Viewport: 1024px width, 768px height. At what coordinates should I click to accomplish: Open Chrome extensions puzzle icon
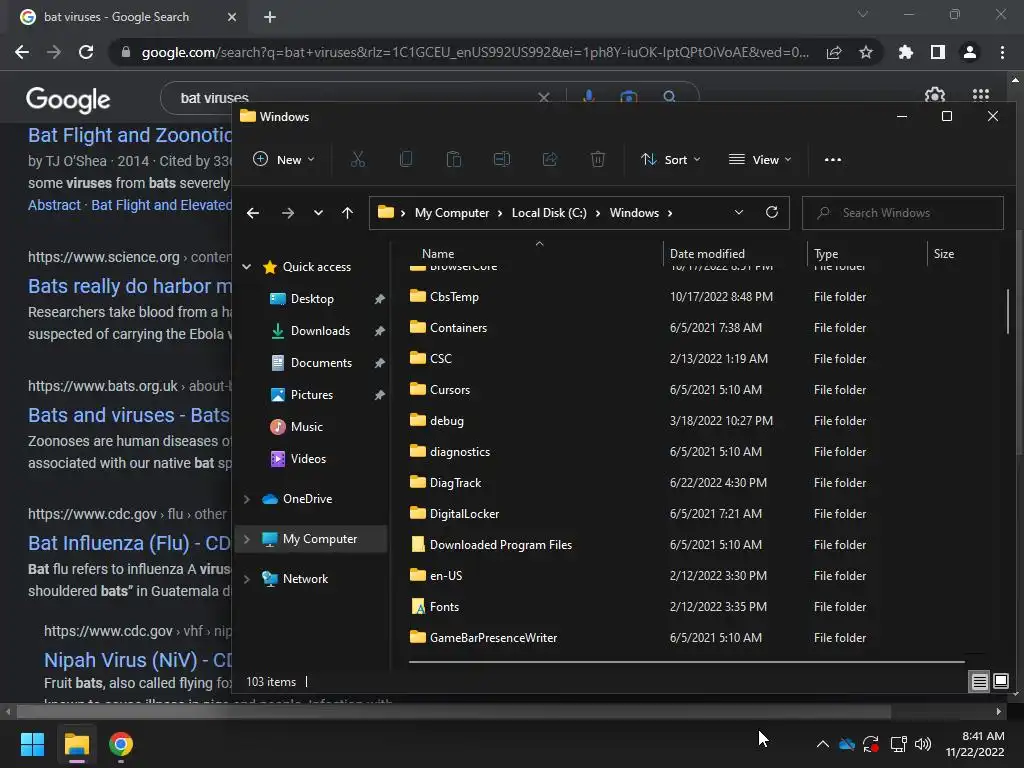pos(906,52)
